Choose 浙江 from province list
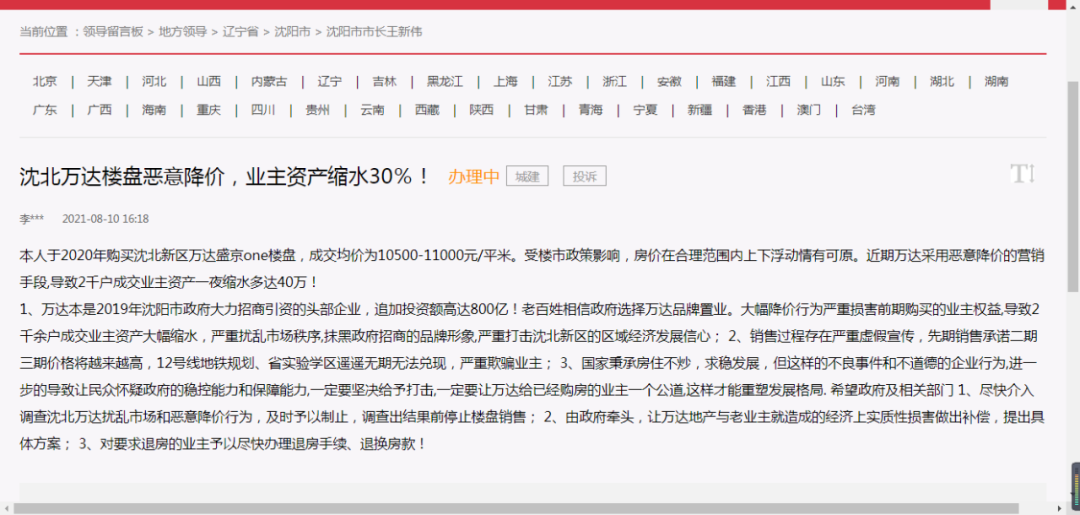 click(614, 81)
